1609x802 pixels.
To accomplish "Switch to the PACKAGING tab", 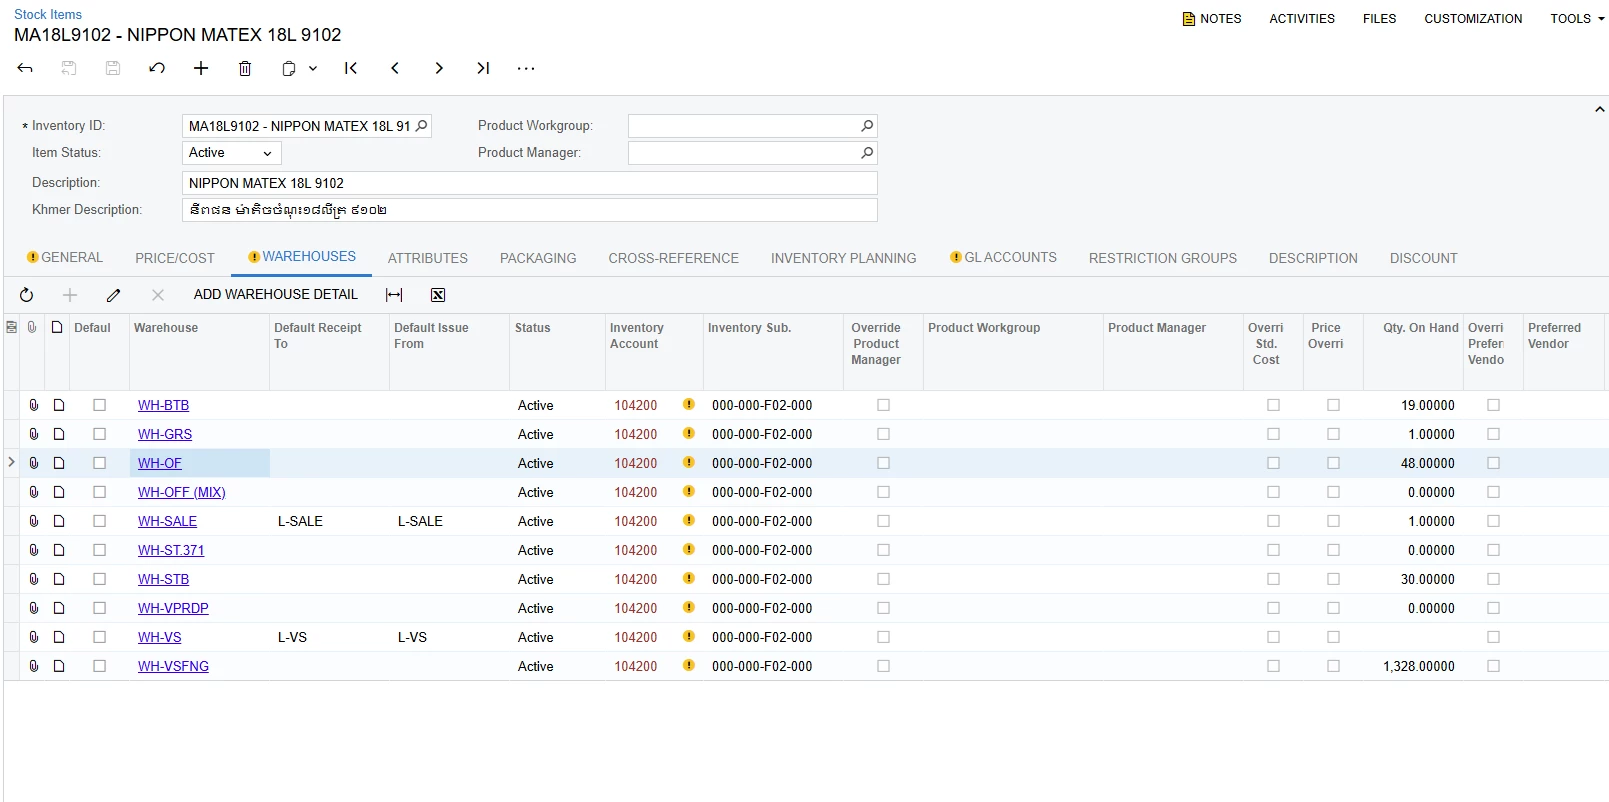I will coord(538,258).
